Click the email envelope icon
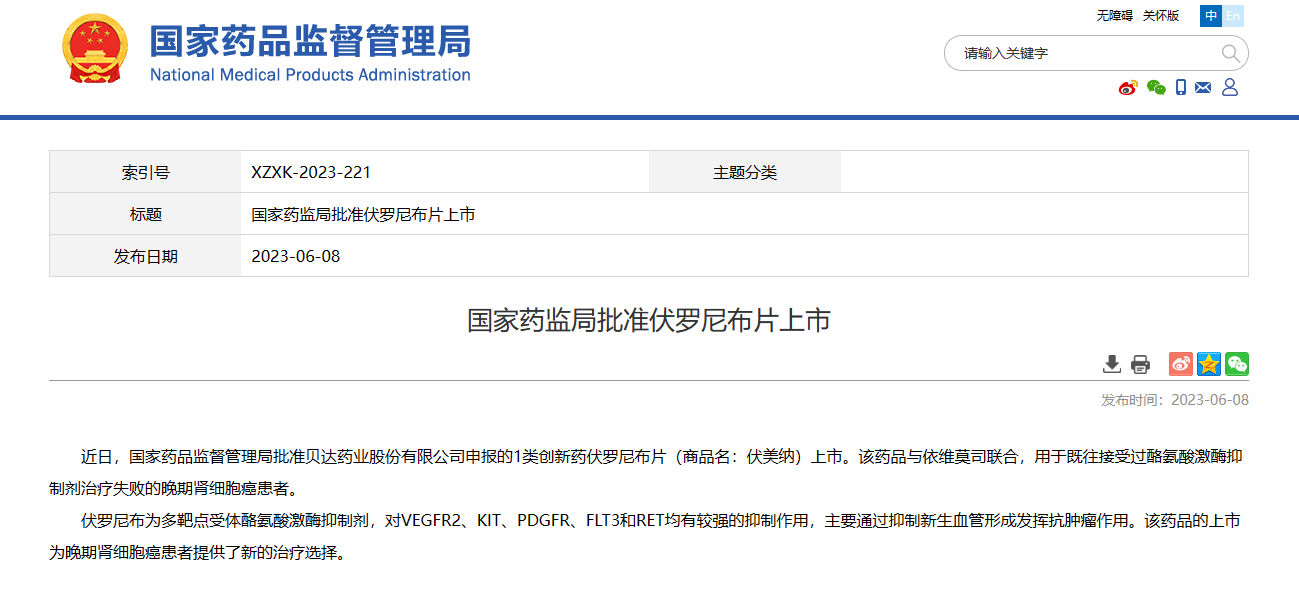This screenshot has height=601, width=1299. tap(1203, 88)
